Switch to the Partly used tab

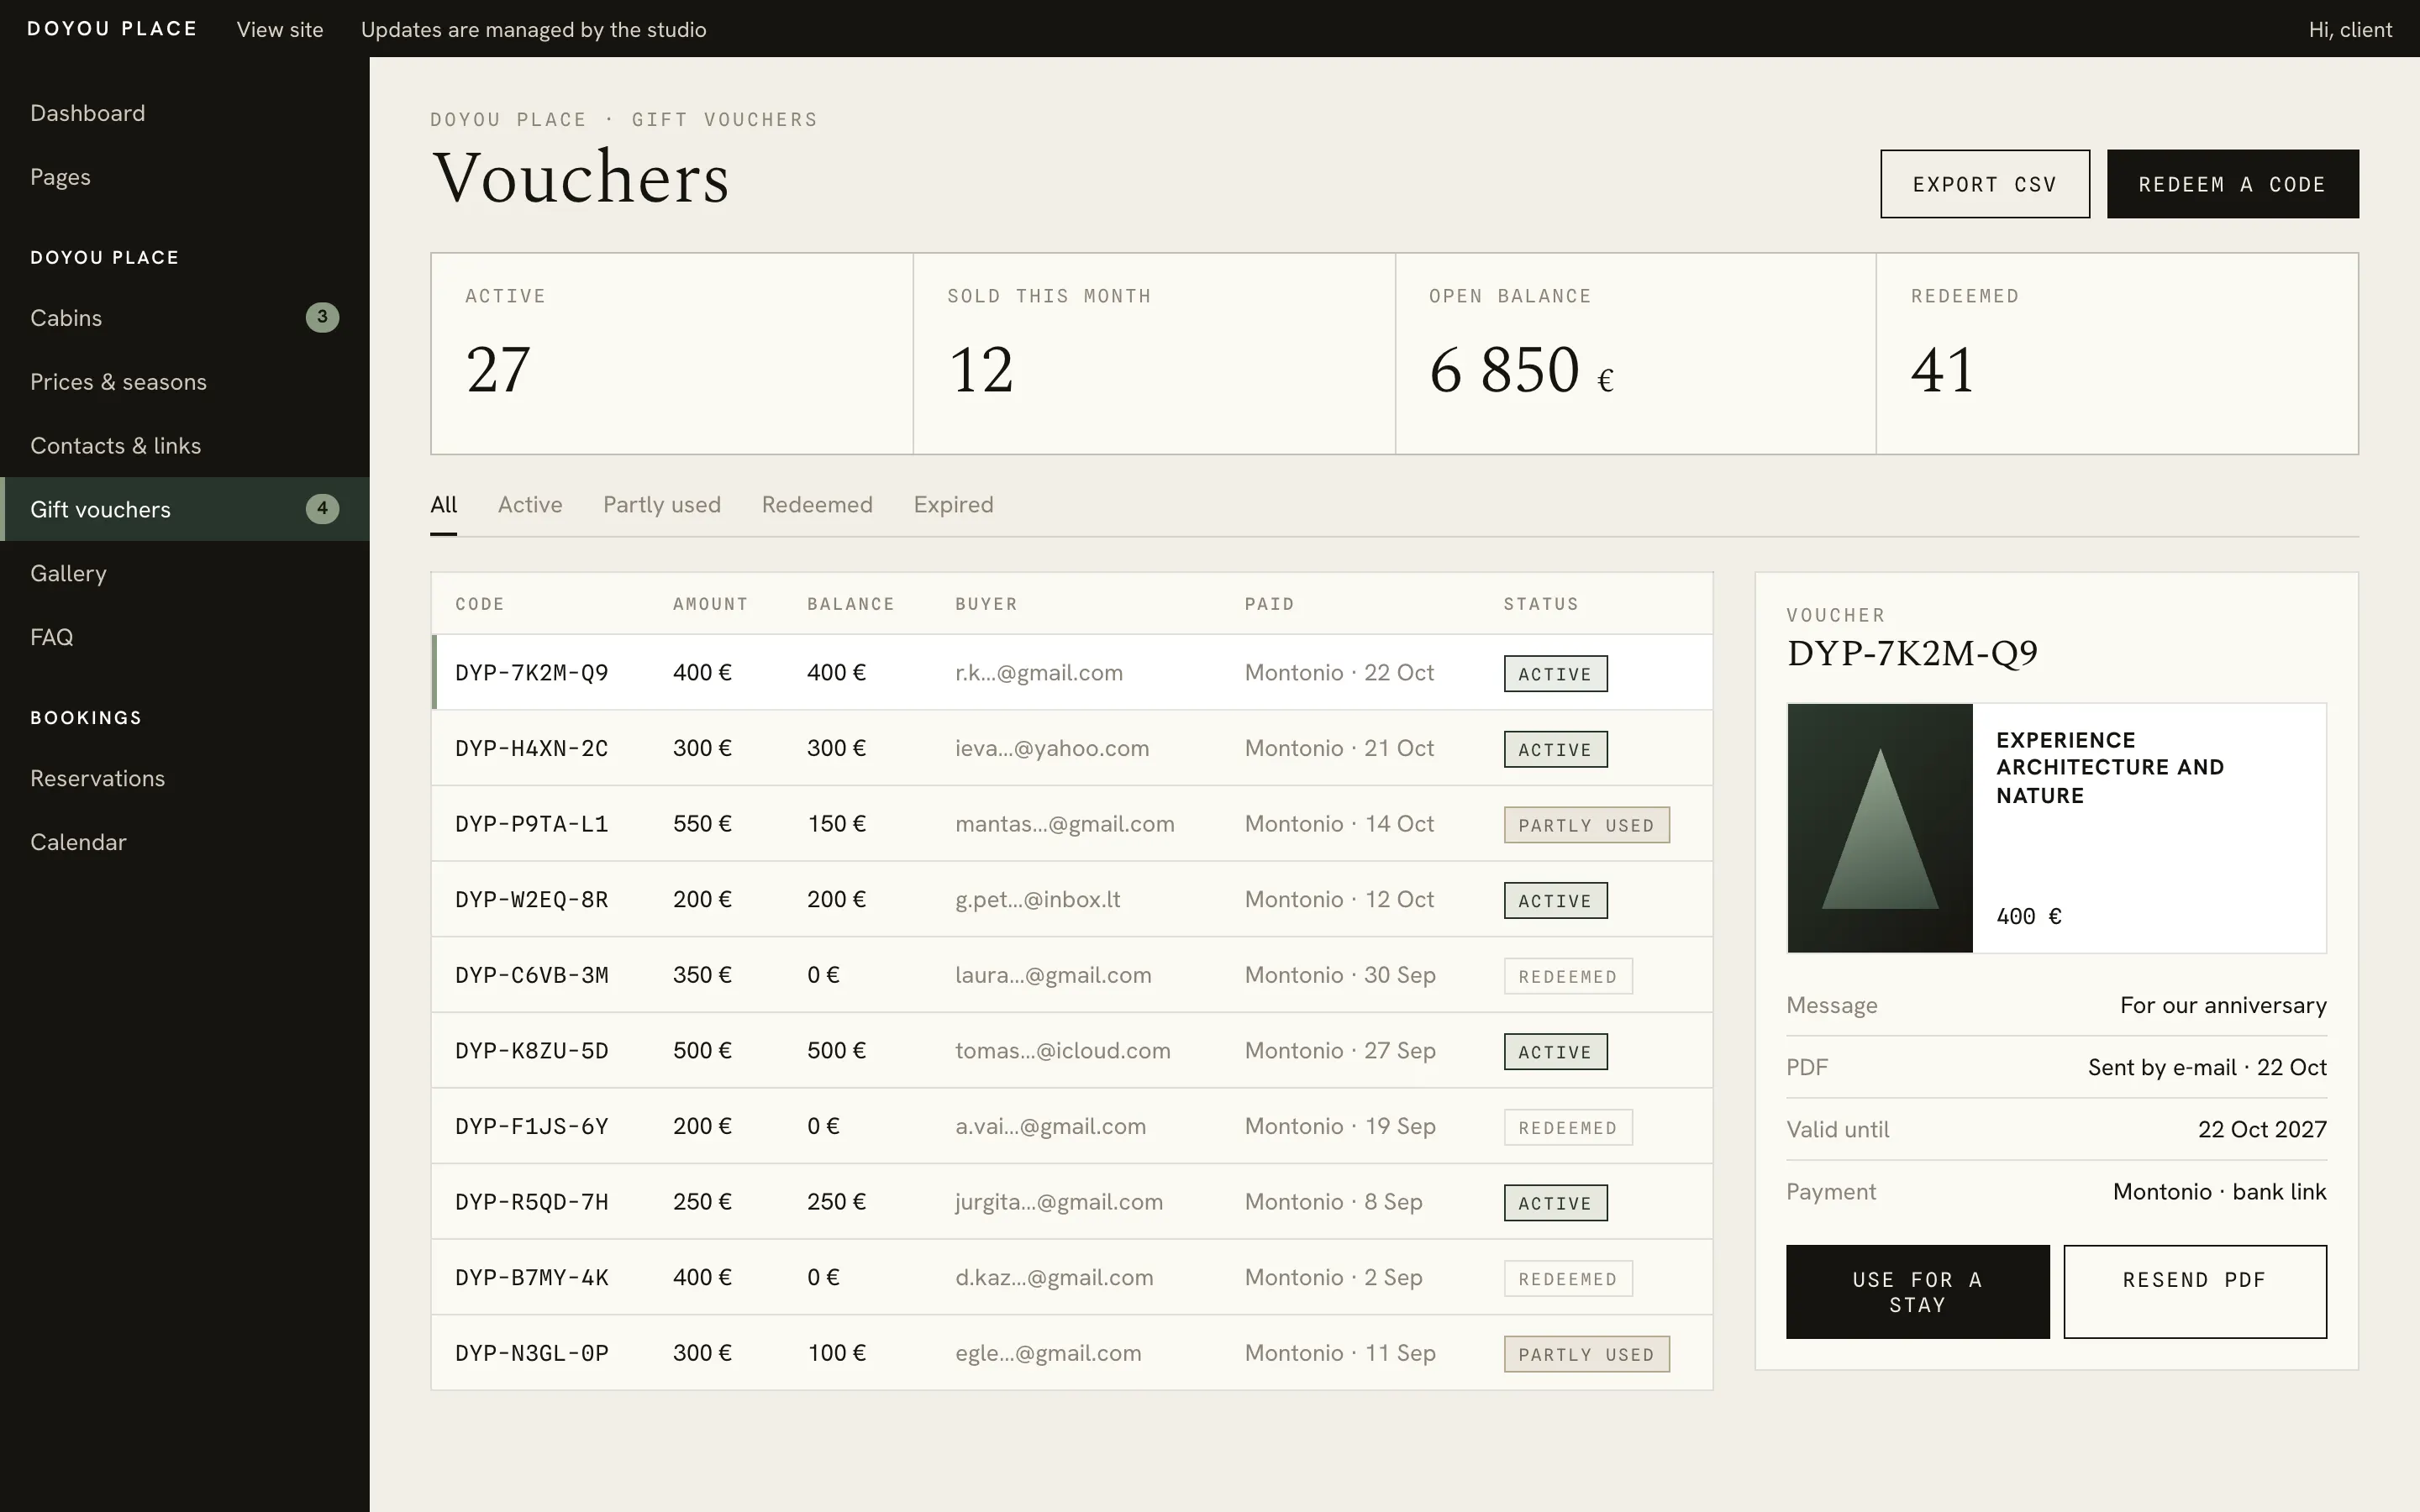[662, 505]
